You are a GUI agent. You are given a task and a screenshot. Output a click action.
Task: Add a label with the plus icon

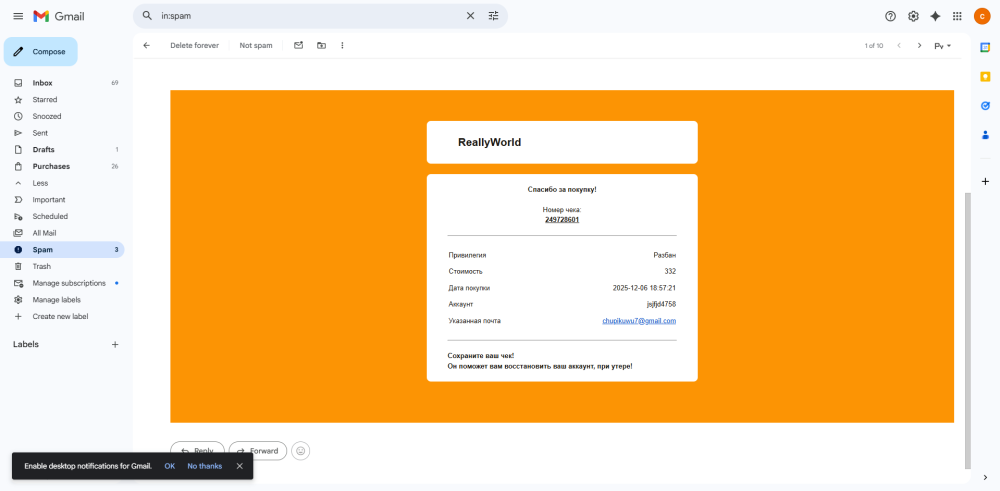(115, 344)
